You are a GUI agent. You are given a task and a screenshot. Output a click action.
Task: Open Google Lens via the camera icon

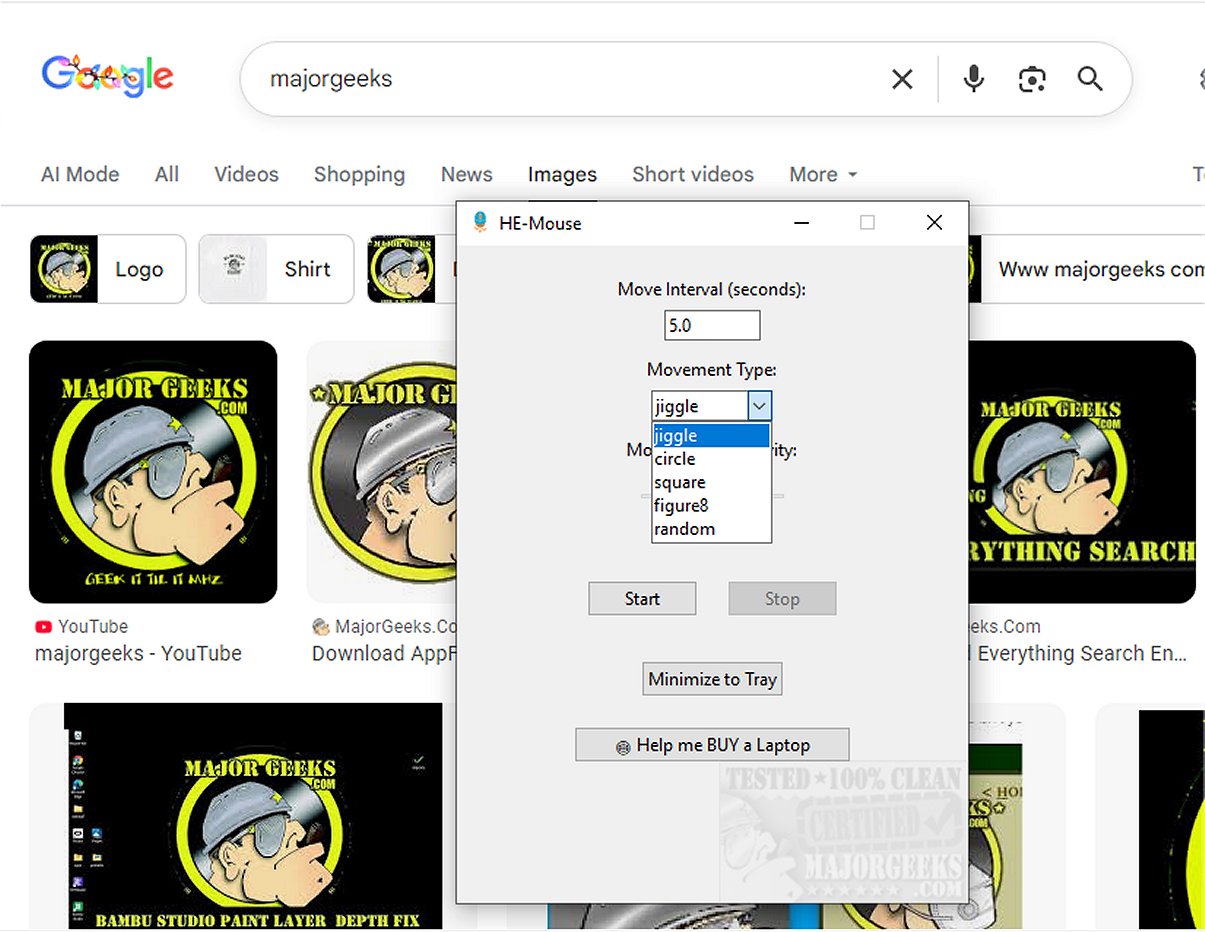[1032, 78]
